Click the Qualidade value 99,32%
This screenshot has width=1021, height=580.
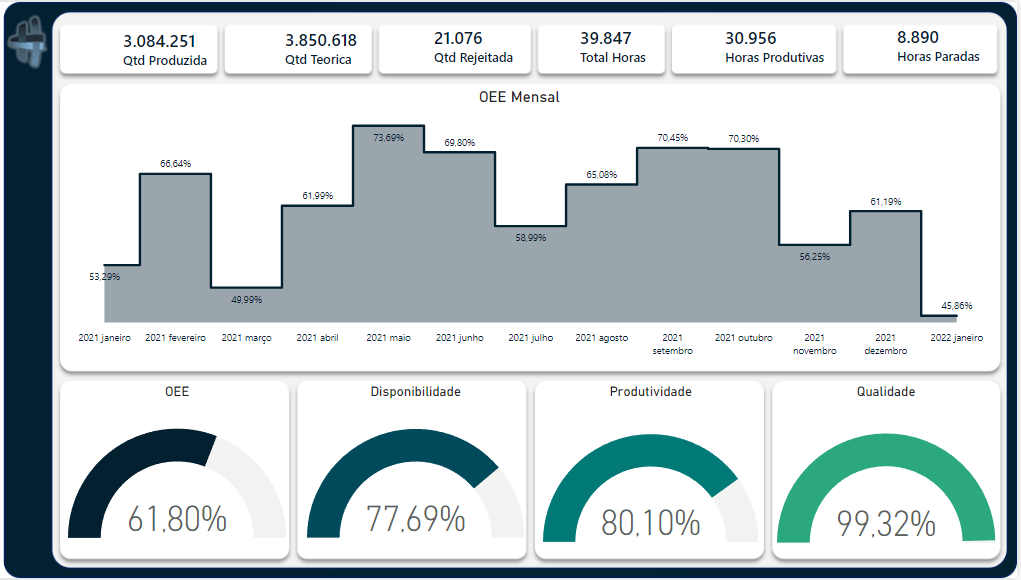tap(886, 523)
